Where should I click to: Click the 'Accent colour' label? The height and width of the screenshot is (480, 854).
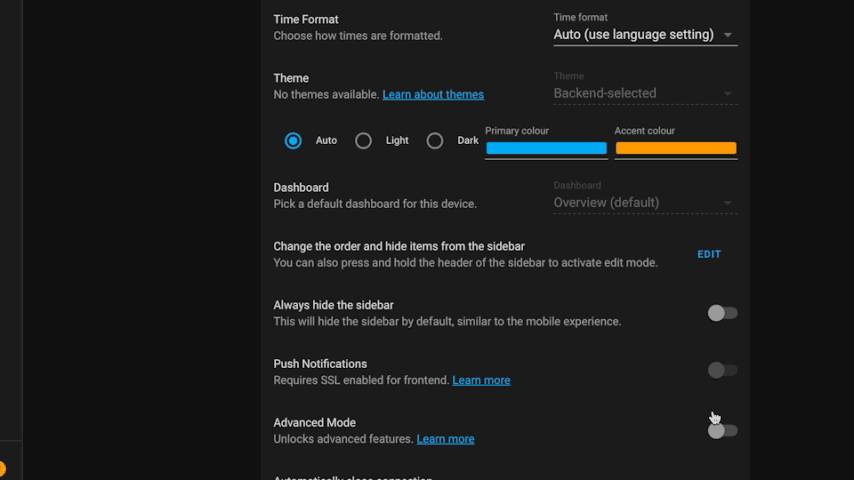point(644,131)
